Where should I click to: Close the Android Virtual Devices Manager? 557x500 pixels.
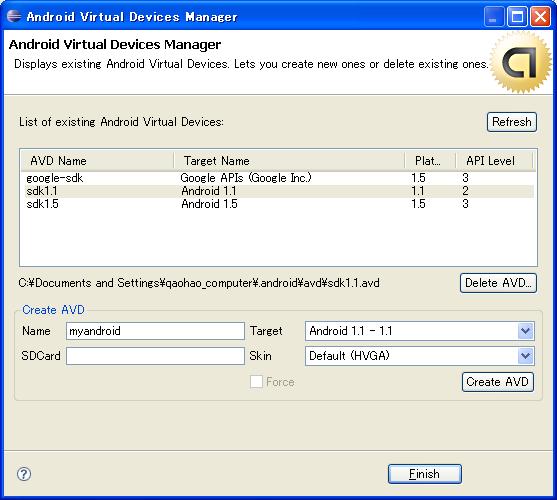pos(540,17)
